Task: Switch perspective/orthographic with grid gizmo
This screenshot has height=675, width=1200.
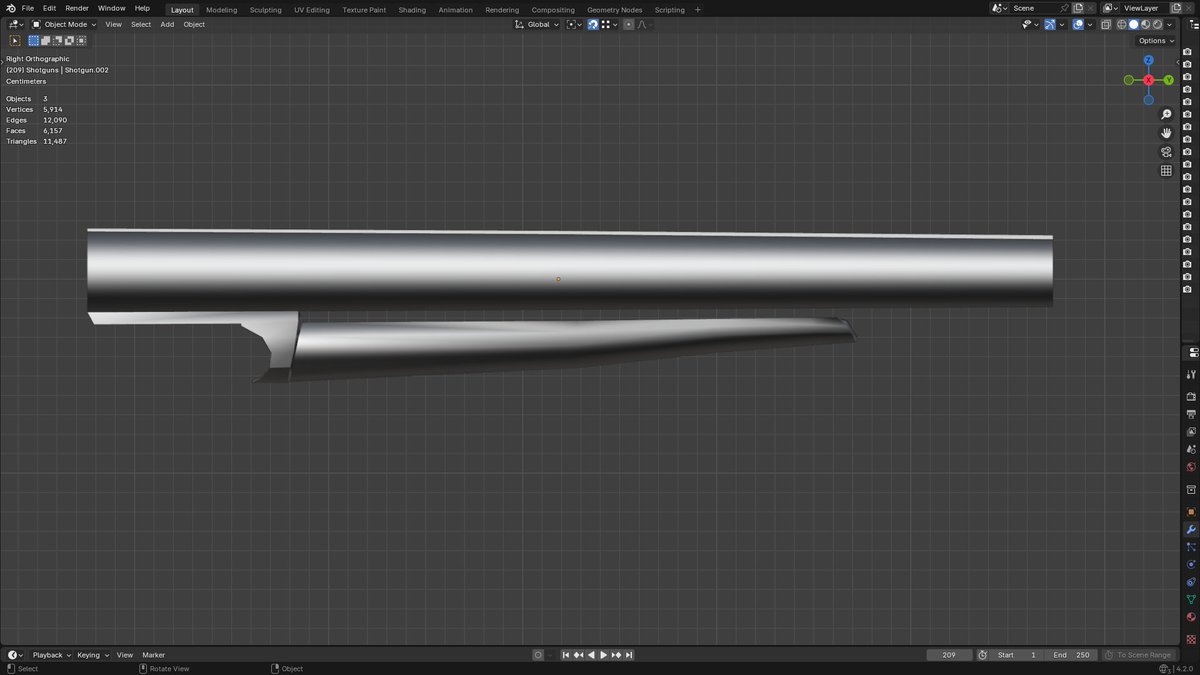Action: pos(1166,171)
